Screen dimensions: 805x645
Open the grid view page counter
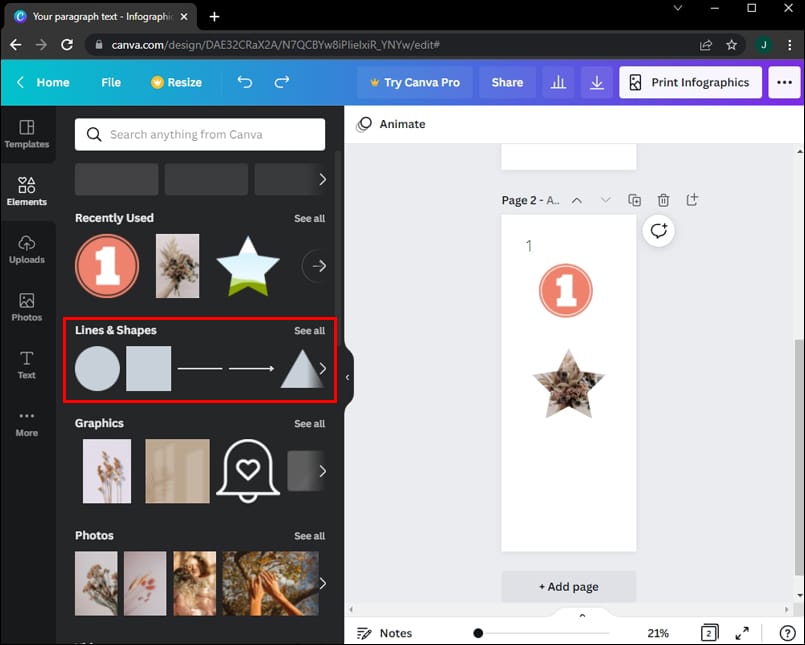709,633
